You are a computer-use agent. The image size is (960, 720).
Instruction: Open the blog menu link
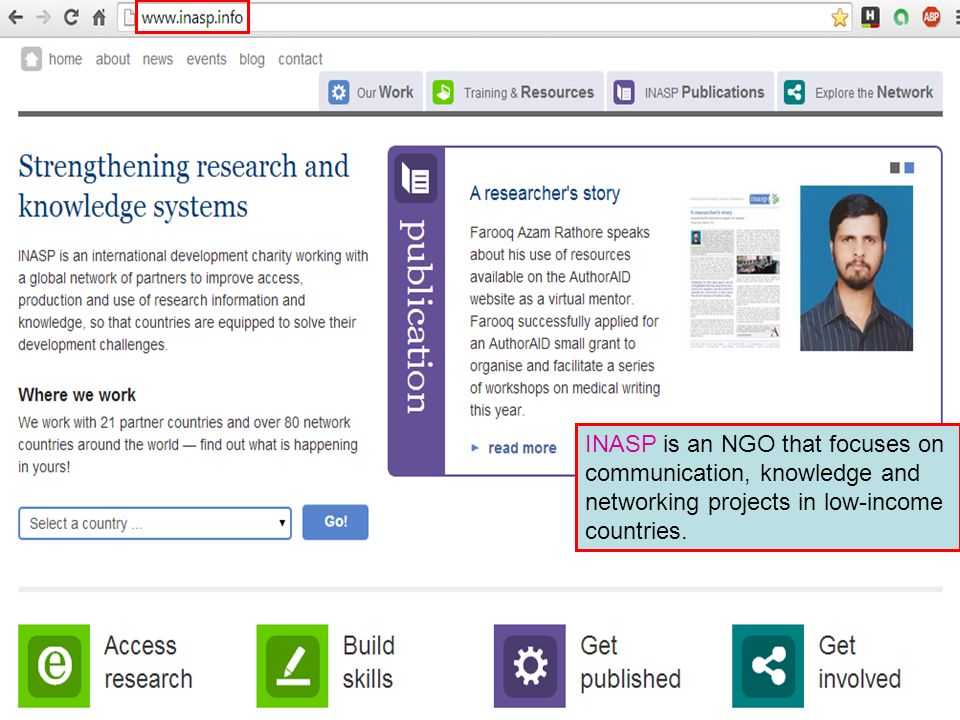pyautogui.click(x=252, y=59)
